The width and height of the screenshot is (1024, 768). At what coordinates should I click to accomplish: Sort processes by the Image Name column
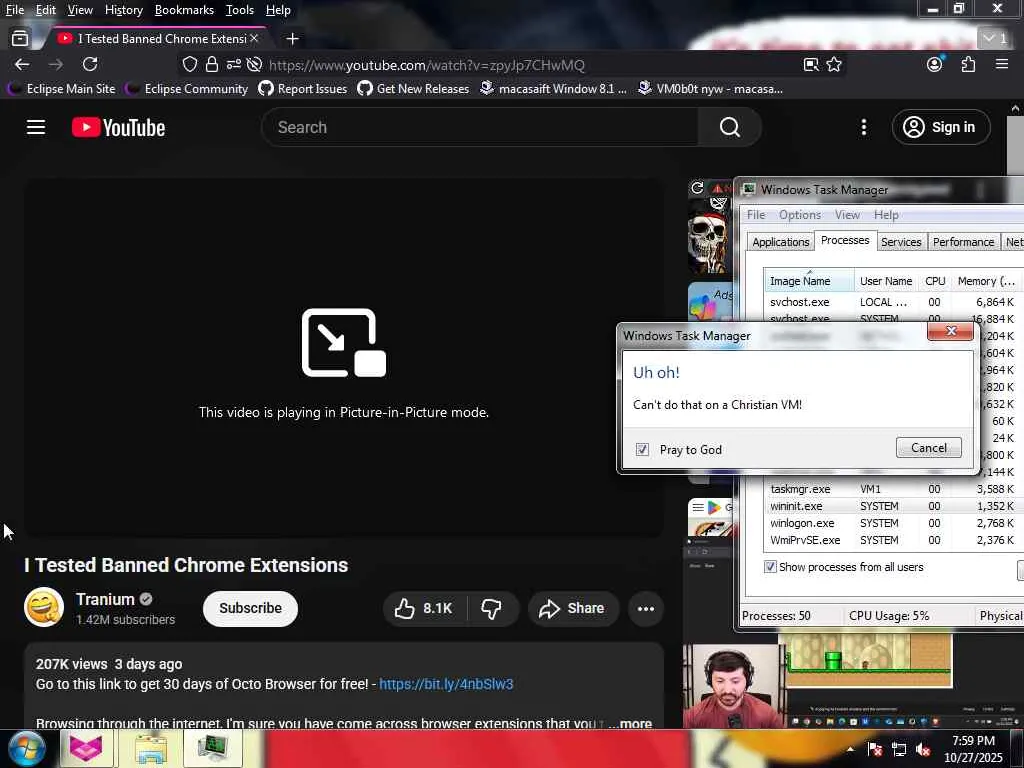808,281
